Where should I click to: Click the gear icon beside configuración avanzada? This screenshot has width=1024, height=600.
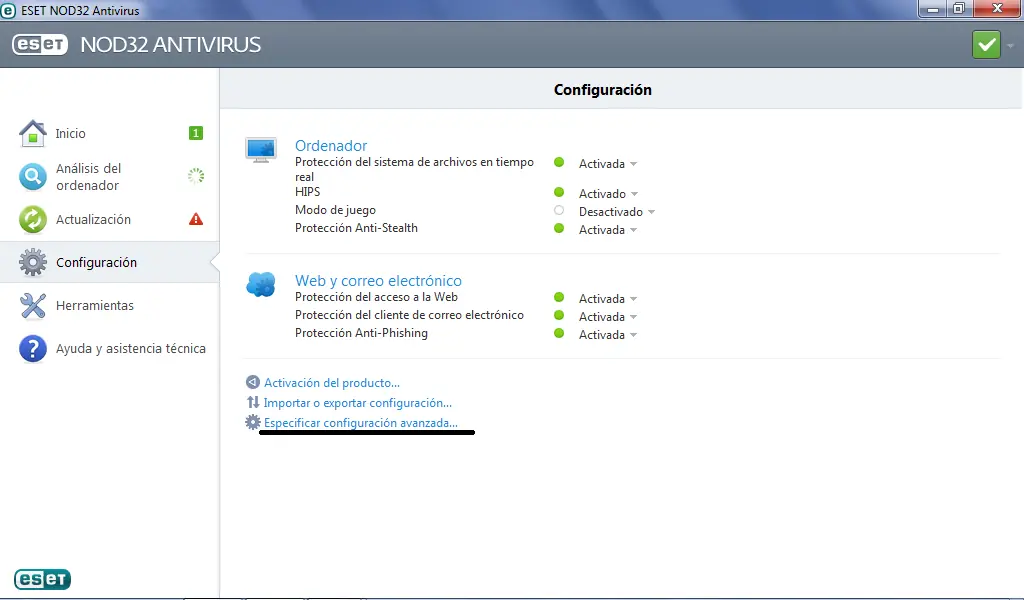coord(253,422)
